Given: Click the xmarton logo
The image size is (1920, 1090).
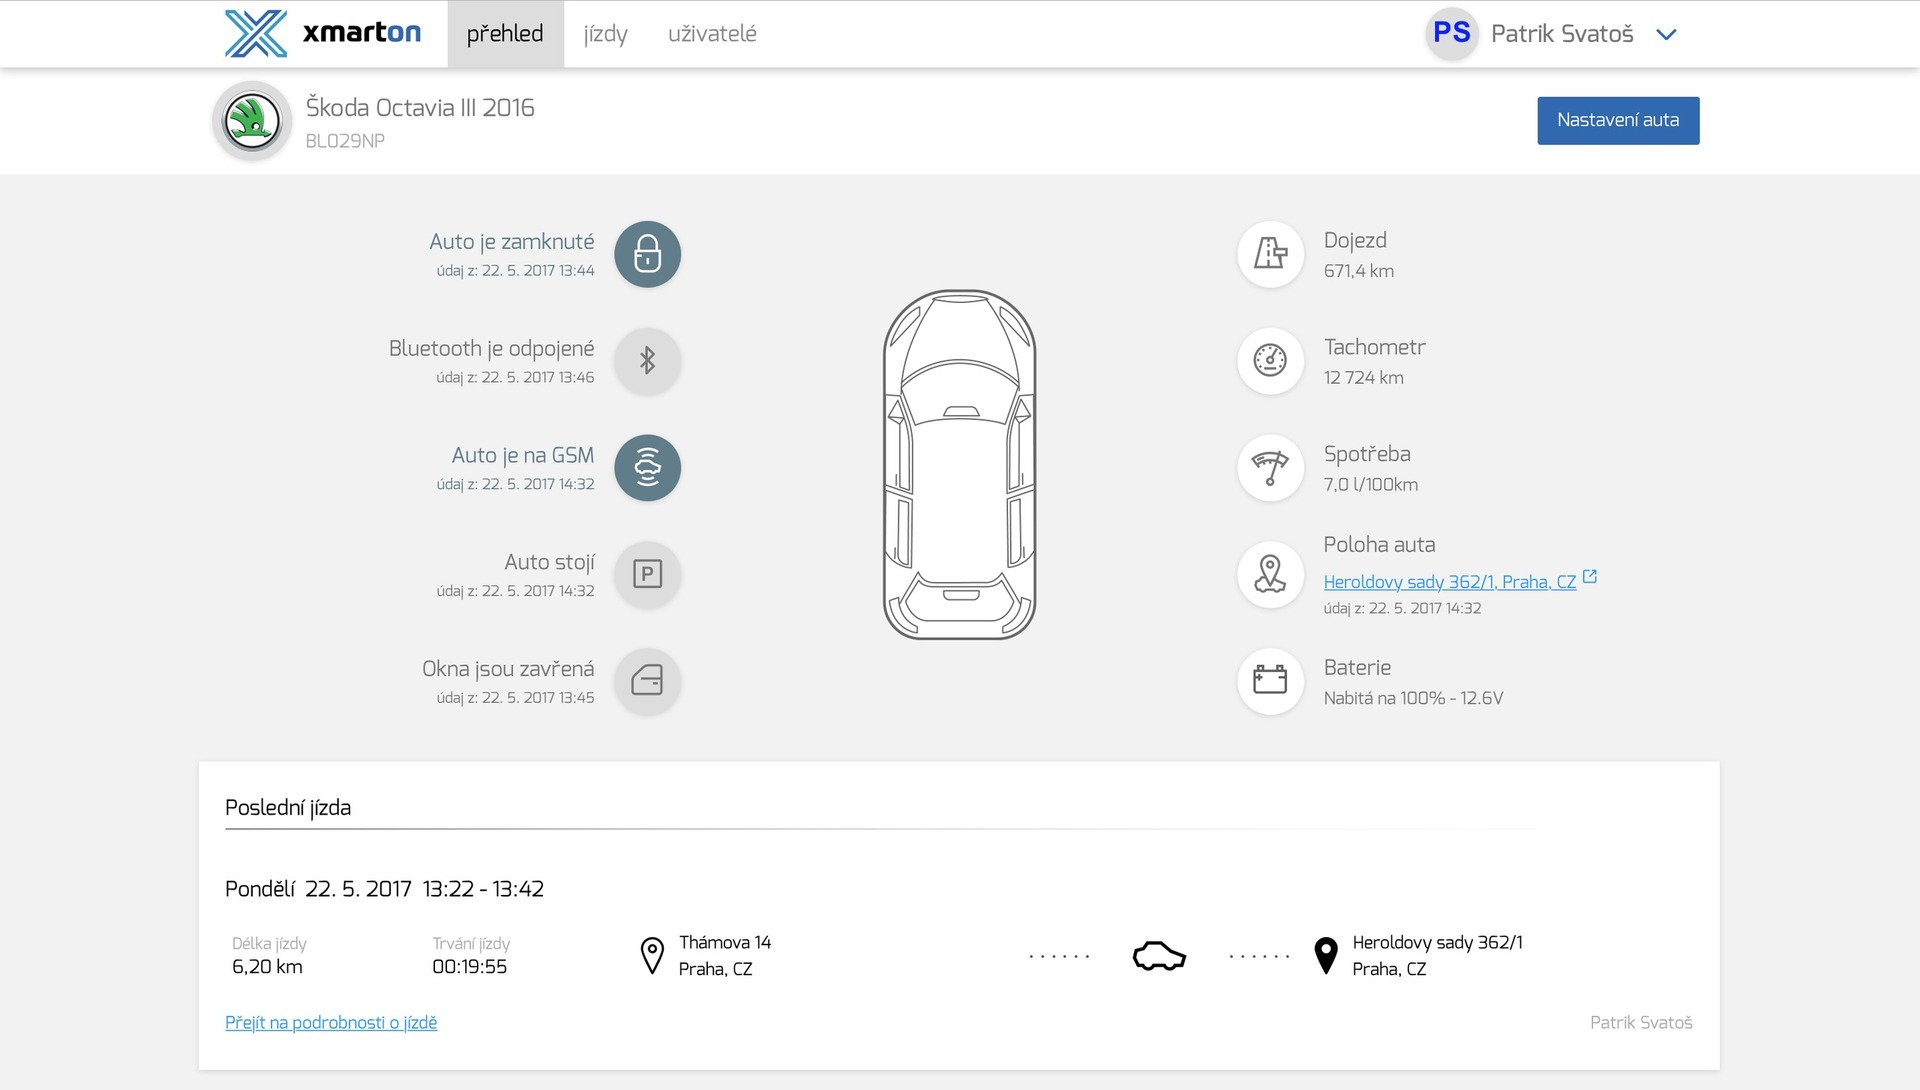Looking at the screenshot, I should [323, 33].
